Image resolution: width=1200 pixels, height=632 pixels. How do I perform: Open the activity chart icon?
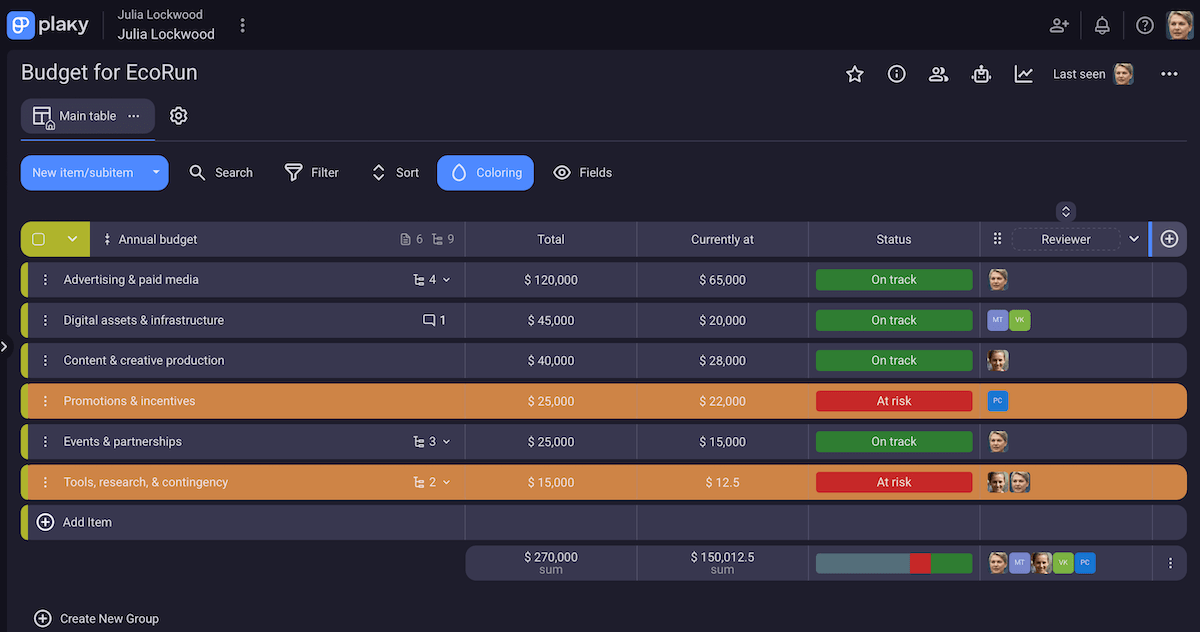coord(1023,74)
